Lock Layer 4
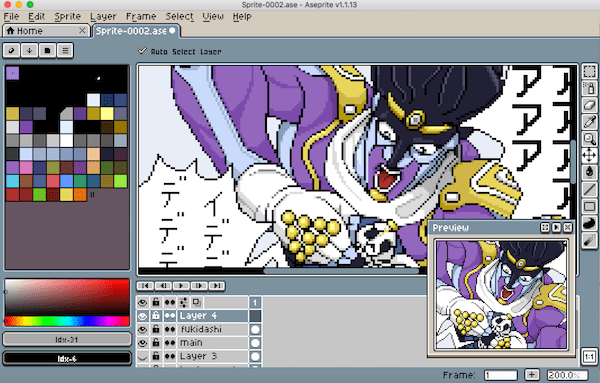Viewport: 600px width, 383px height. point(156,316)
